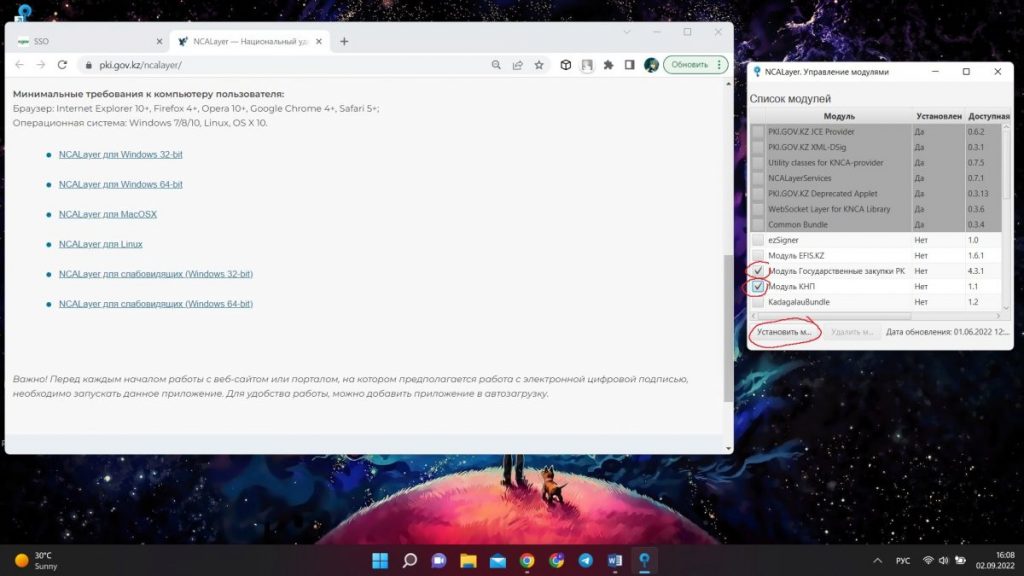Bookmark this page with the star
Screen dimensions: 1024x576
[539, 65]
